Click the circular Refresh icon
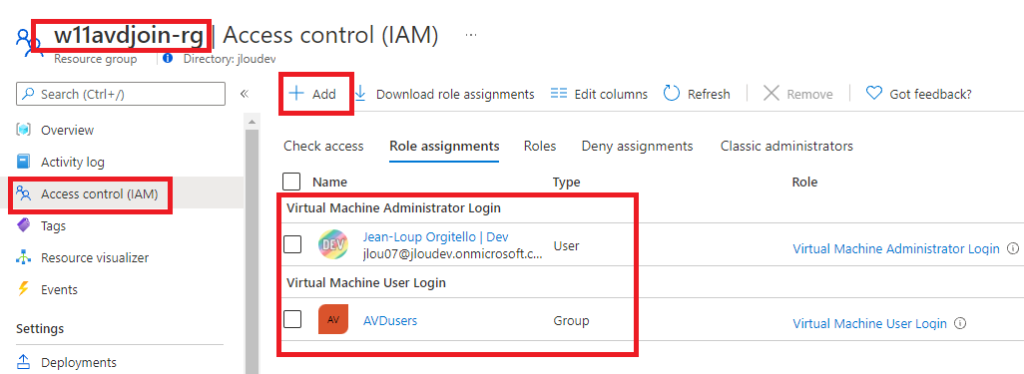The image size is (1024, 374). pyautogui.click(x=672, y=93)
